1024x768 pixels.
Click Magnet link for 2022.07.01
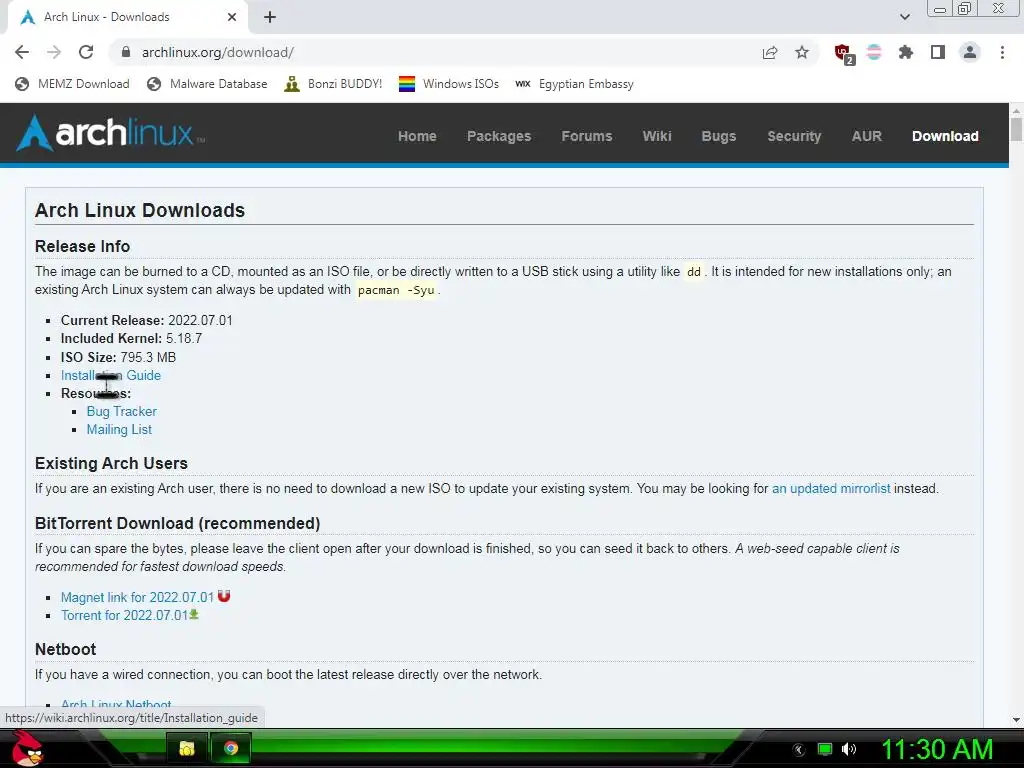137,598
